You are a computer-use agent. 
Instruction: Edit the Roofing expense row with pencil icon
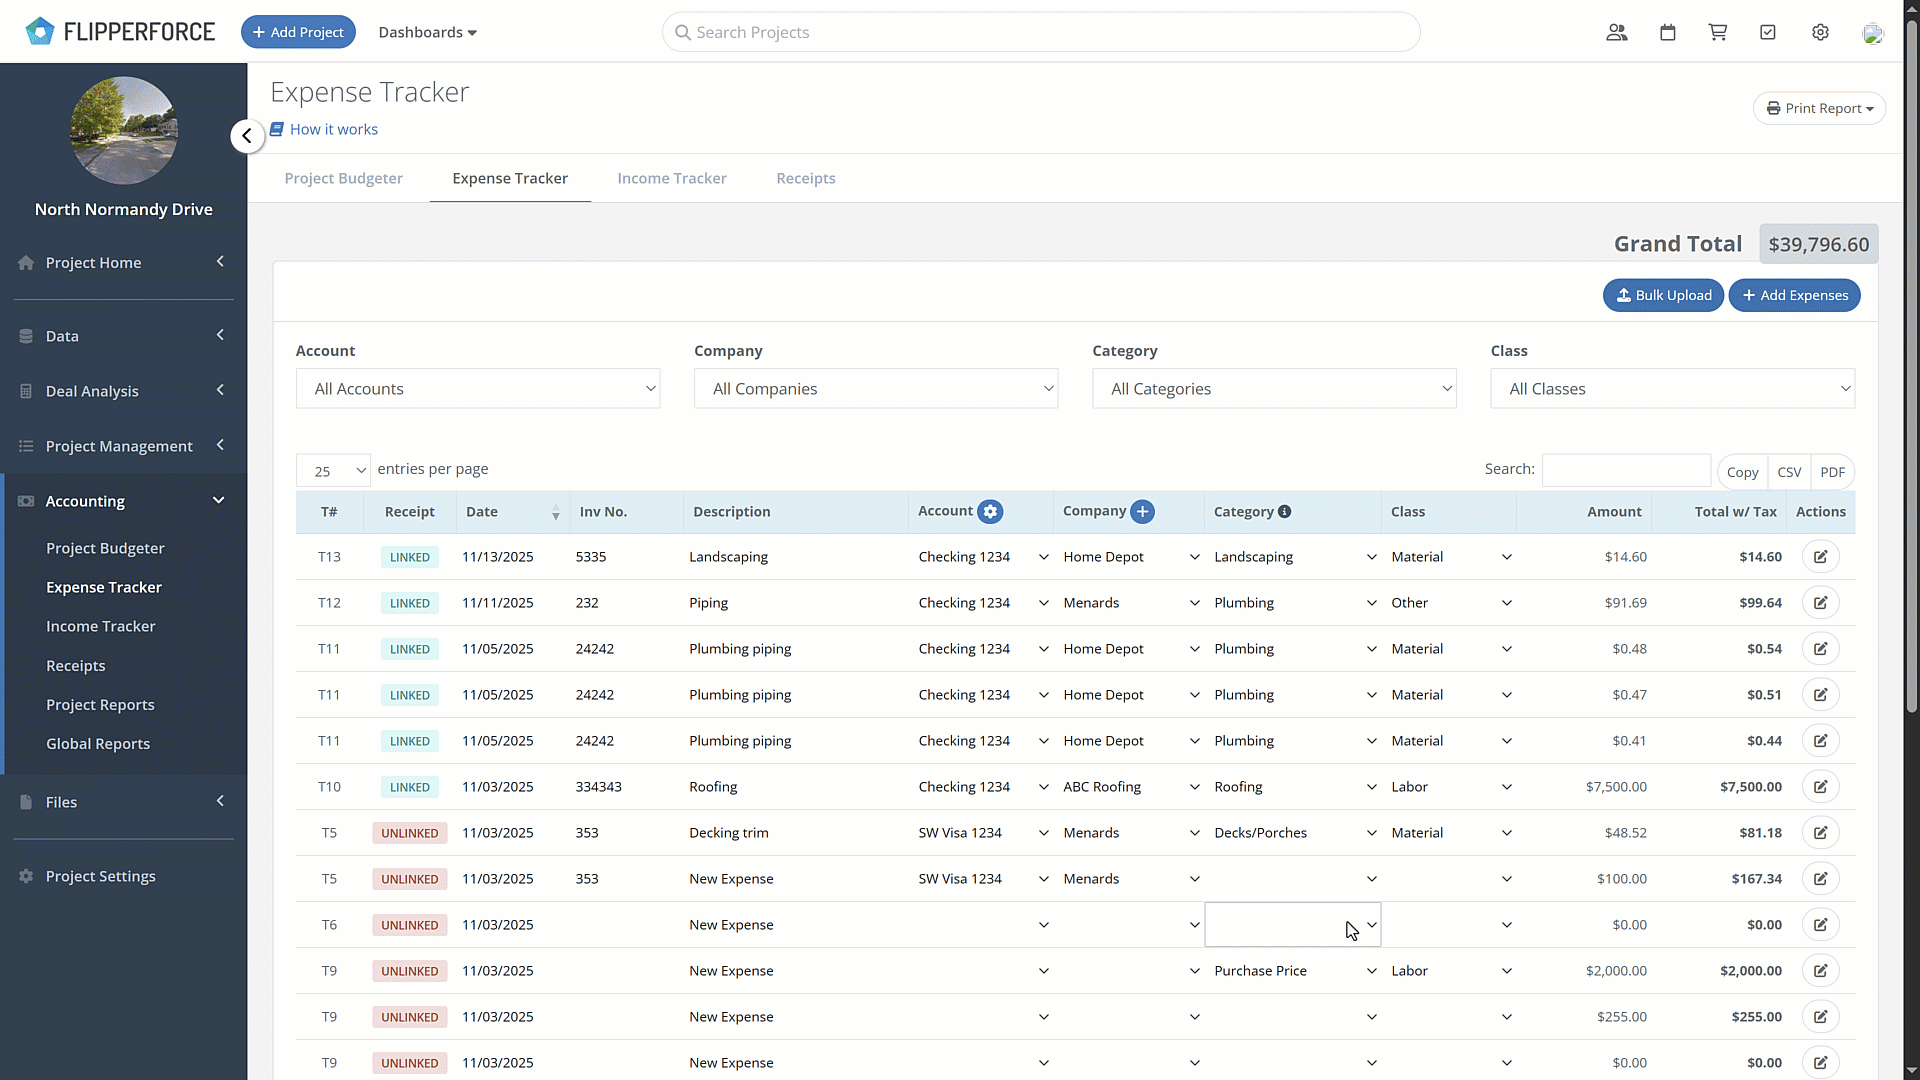coord(1820,786)
